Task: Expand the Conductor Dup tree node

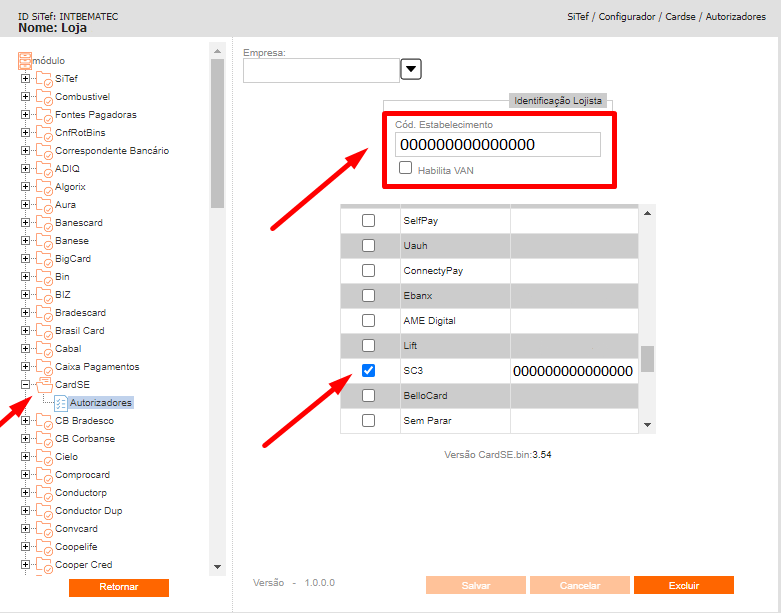Action: point(25,510)
